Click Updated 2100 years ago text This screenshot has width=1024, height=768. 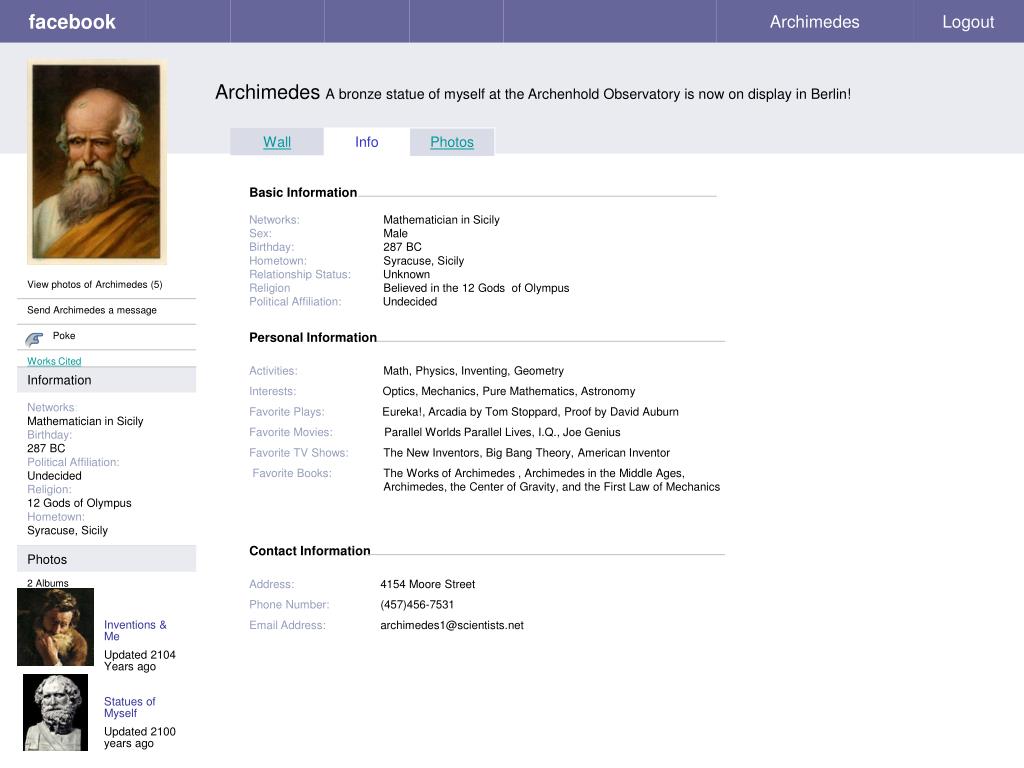pyautogui.click(x=140, y=737)
